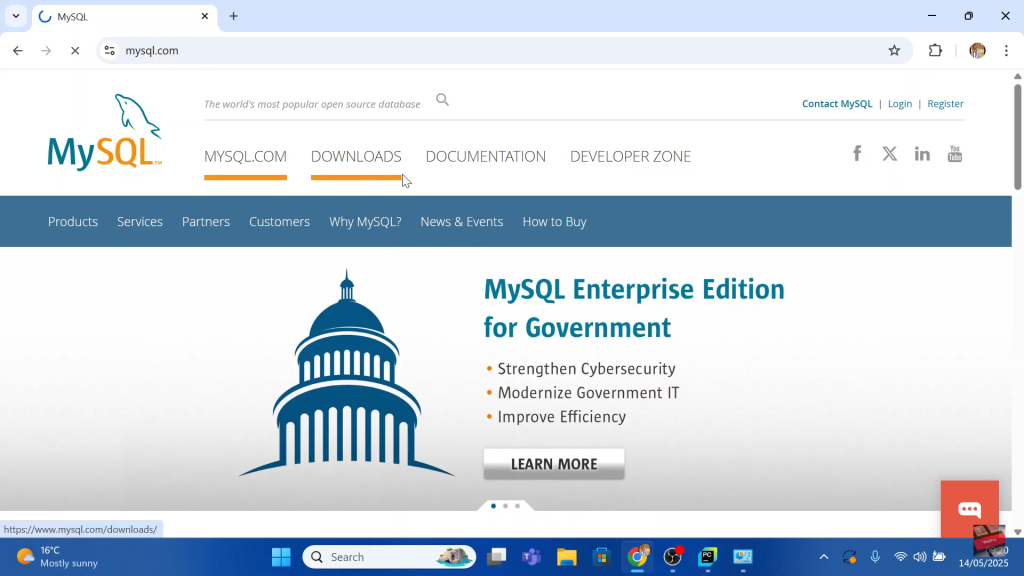Open the Why MySQL? menu item
The image size is (1024, 576).
click(365, 222)
